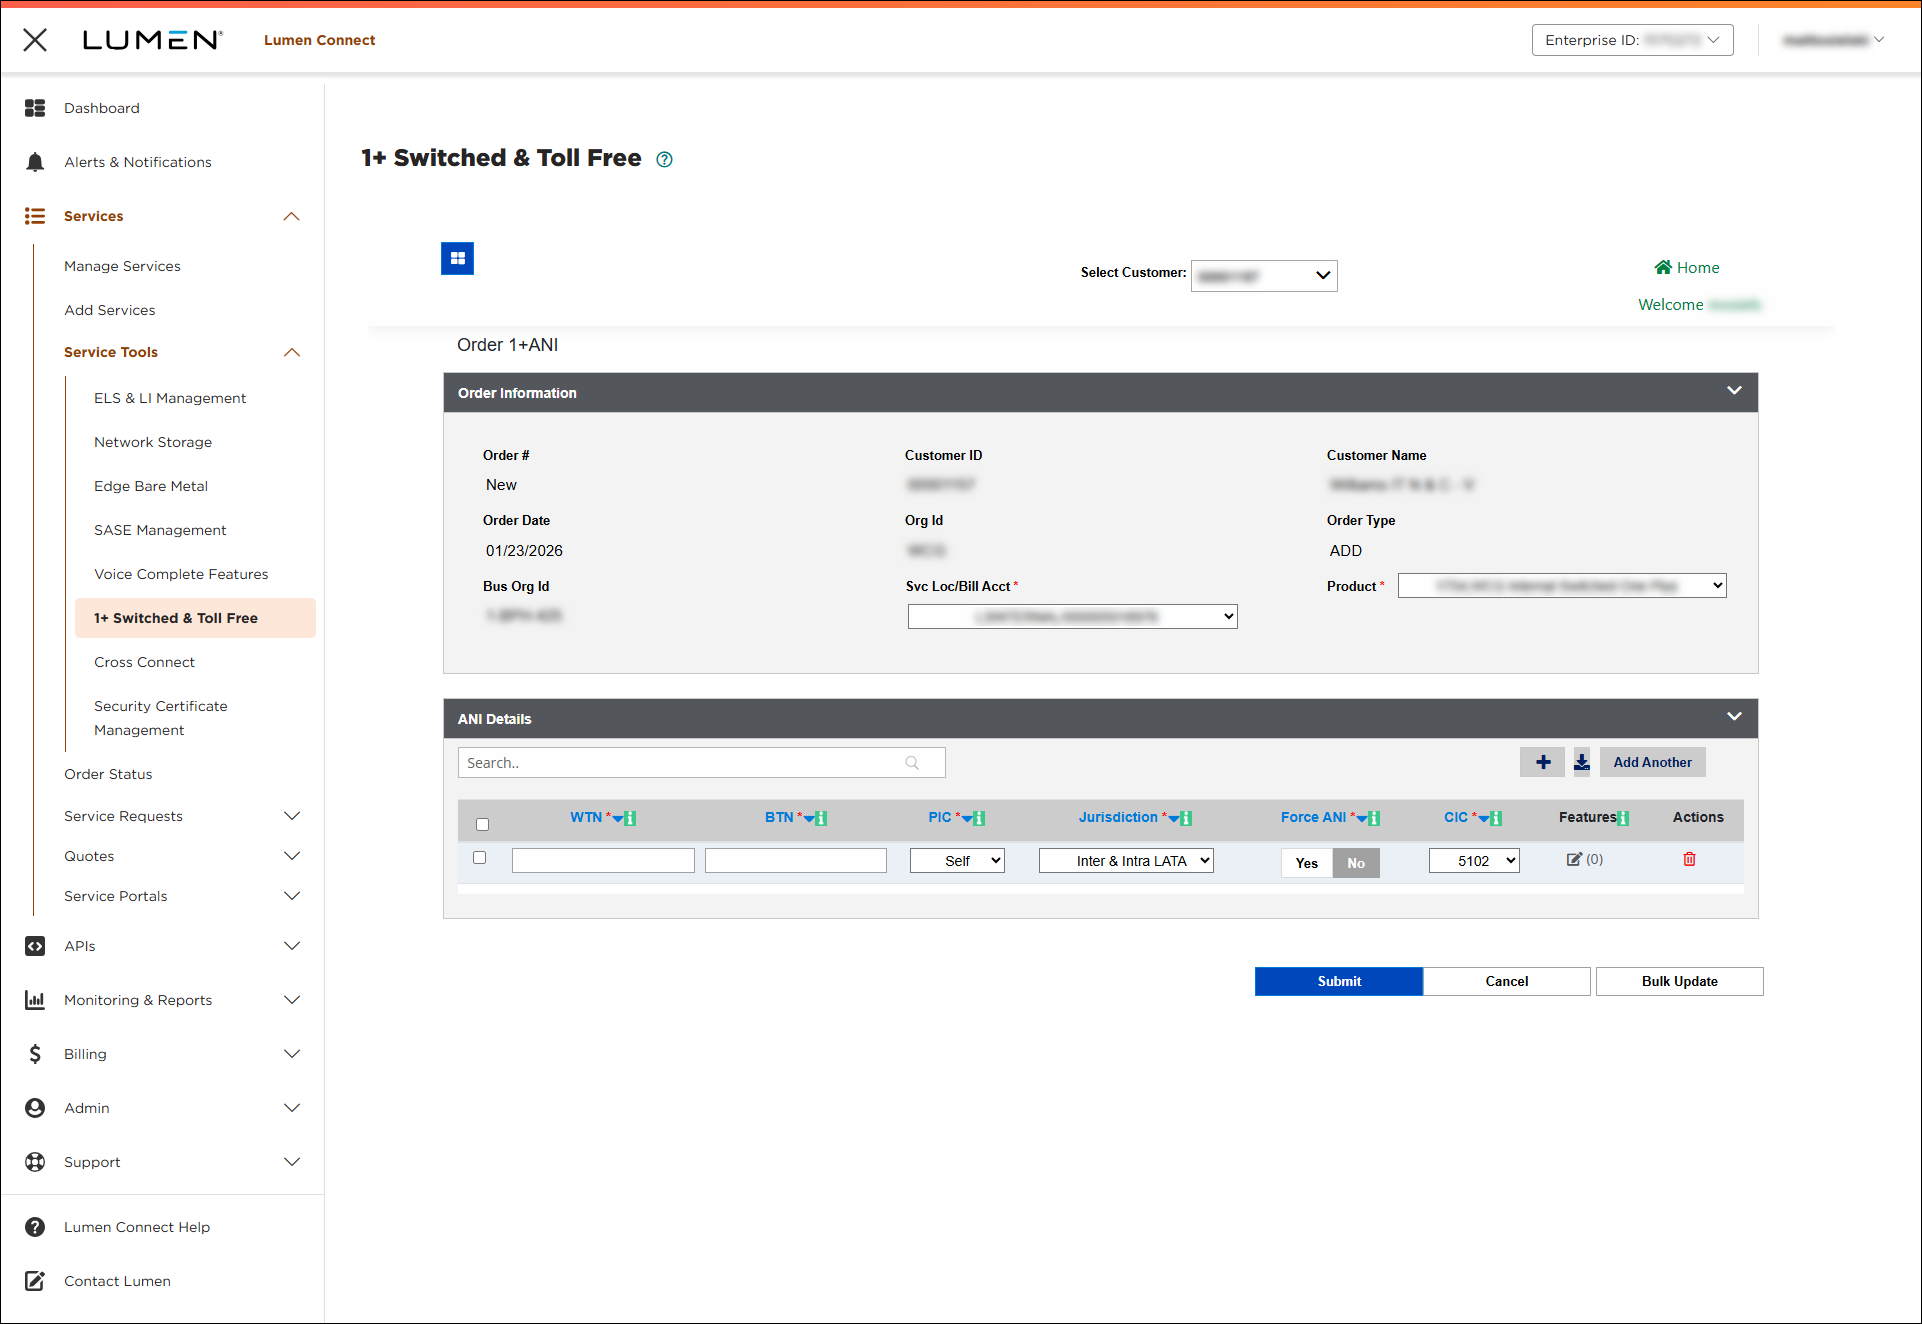1922x1324 pixels.
Task: Open the Product dropdown
Action: tap(1562, 586)
